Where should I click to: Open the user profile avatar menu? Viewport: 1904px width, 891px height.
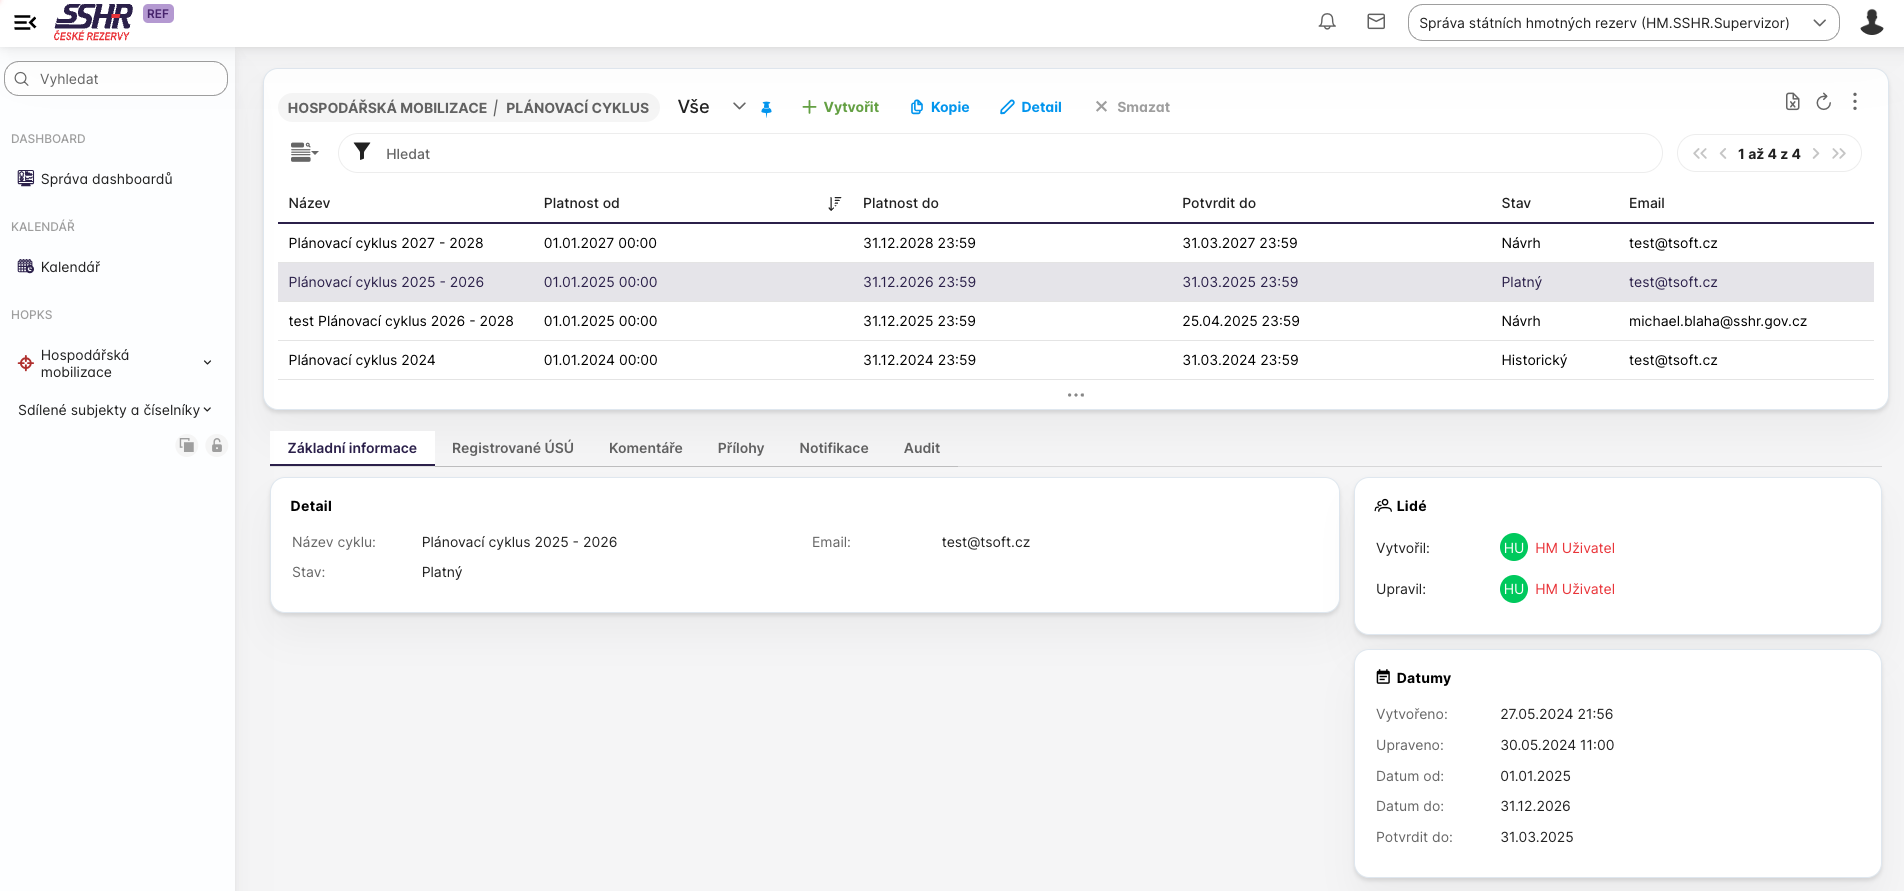pos(1871,22)
